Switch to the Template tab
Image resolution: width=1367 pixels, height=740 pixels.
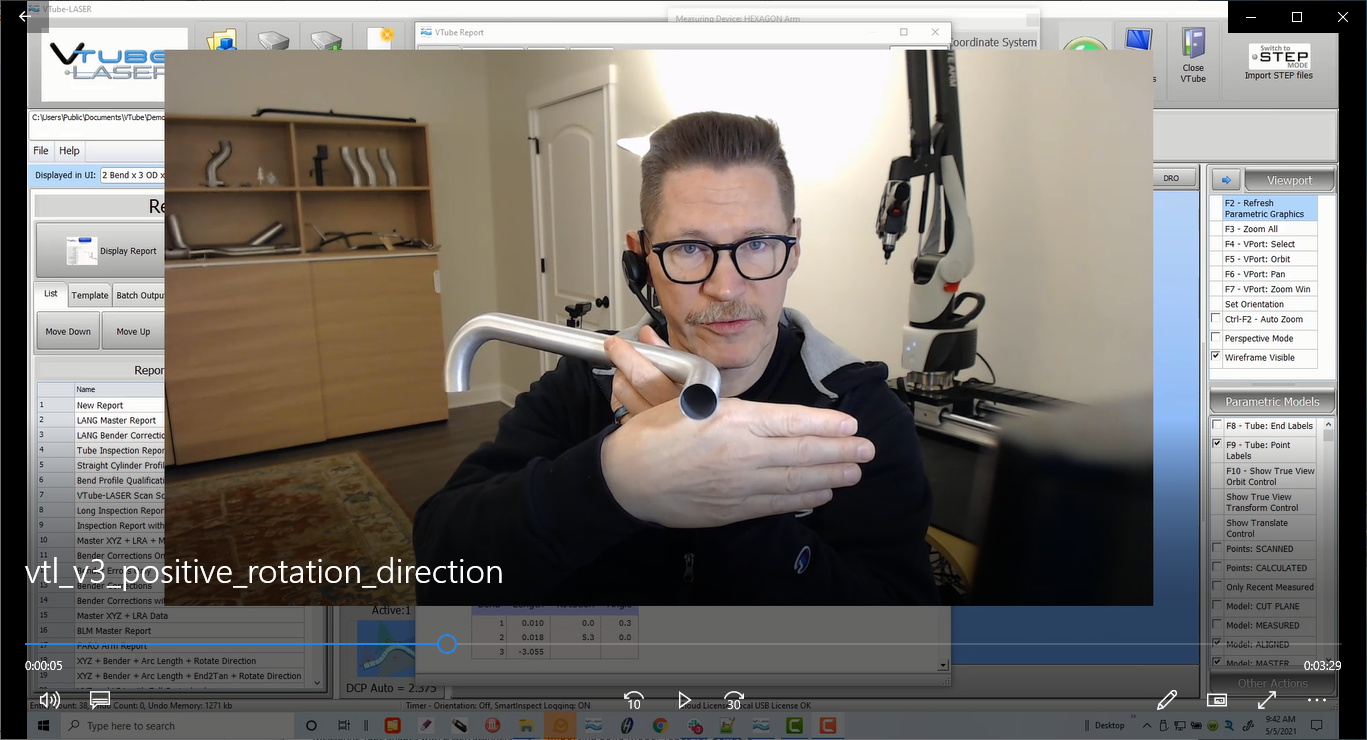click(x=89, y=295)
